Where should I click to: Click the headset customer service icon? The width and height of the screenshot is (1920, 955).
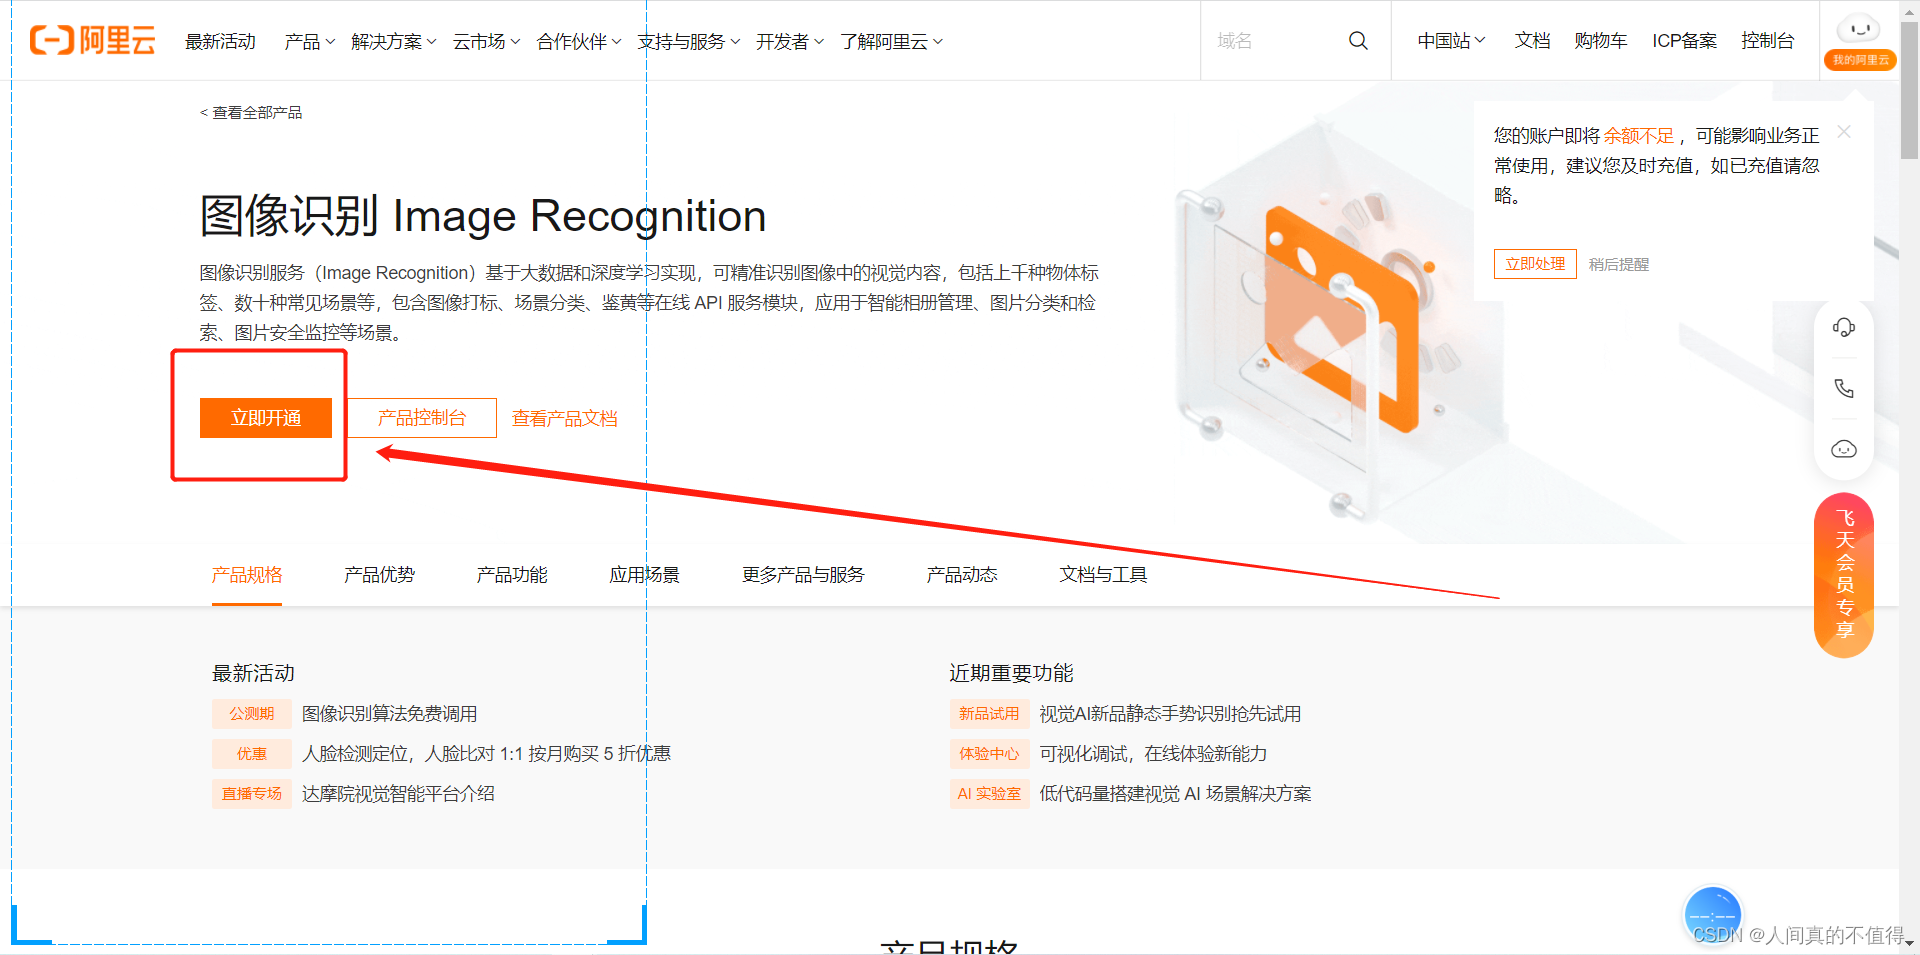(x=1844, y=328)
